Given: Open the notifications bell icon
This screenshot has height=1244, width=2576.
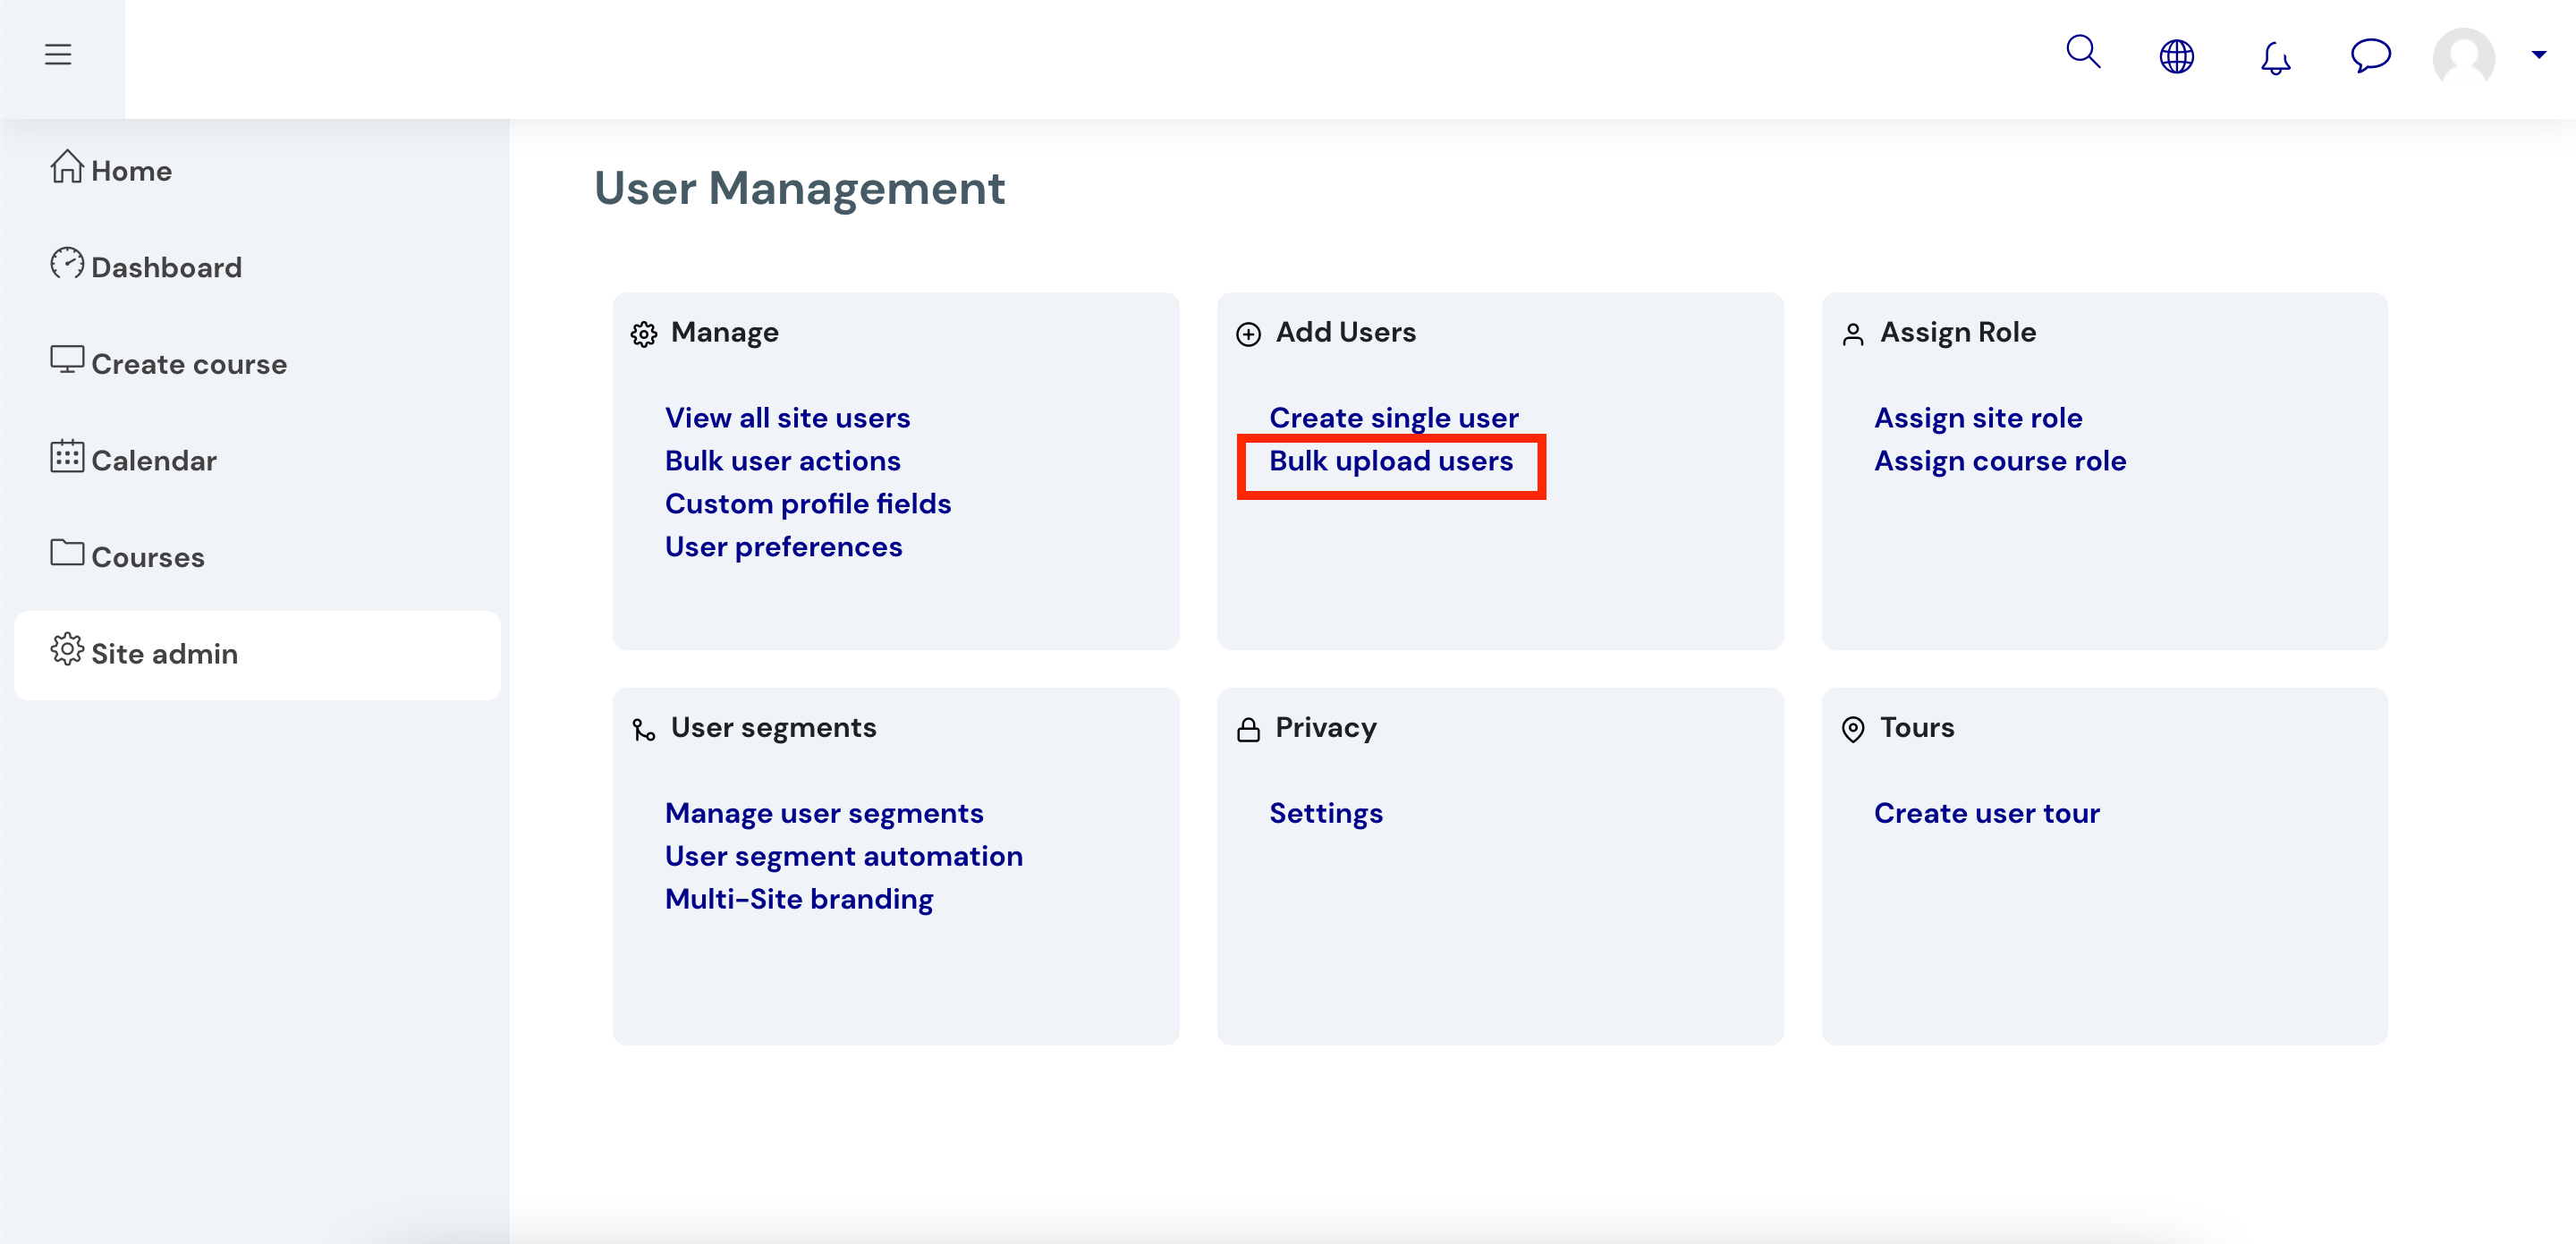Looking at the screenshot, I should coord(2275,57).
